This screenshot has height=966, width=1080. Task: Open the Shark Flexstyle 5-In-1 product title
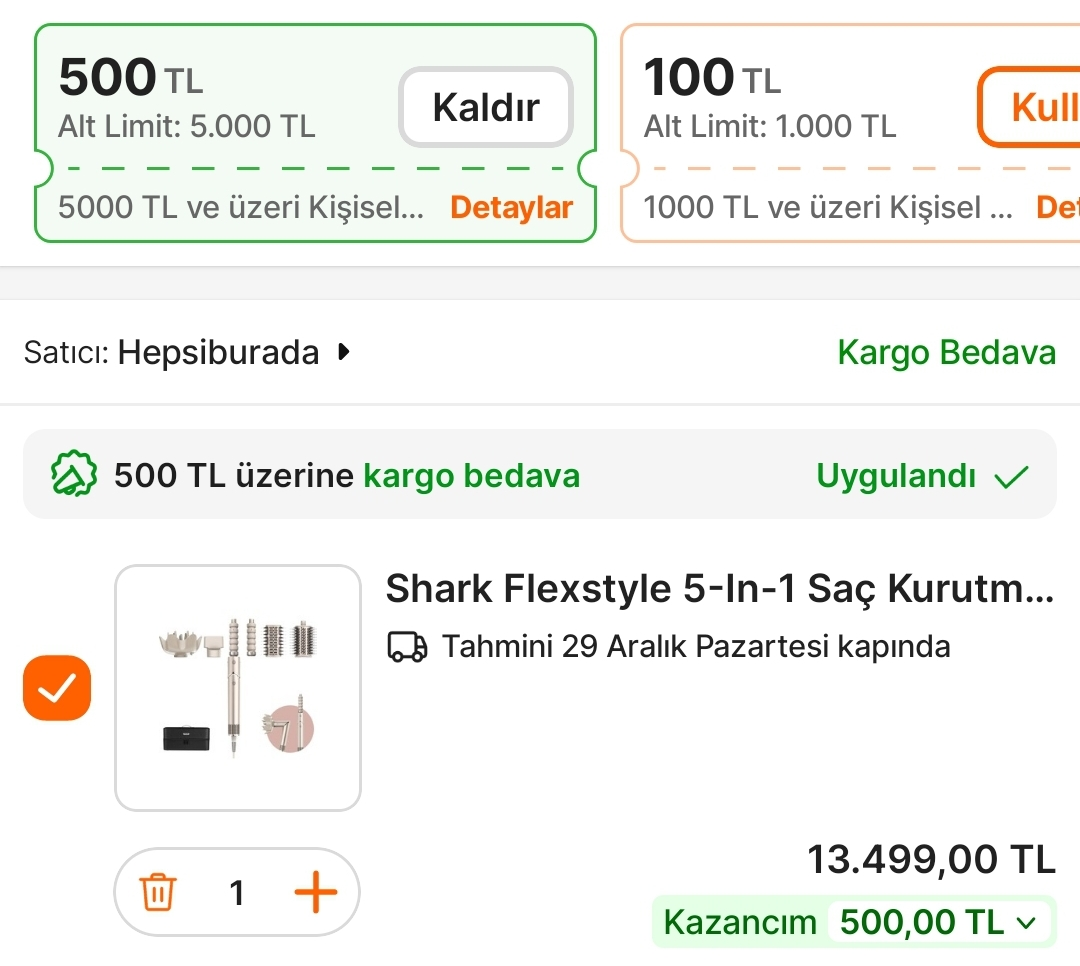tap(720, 589)
